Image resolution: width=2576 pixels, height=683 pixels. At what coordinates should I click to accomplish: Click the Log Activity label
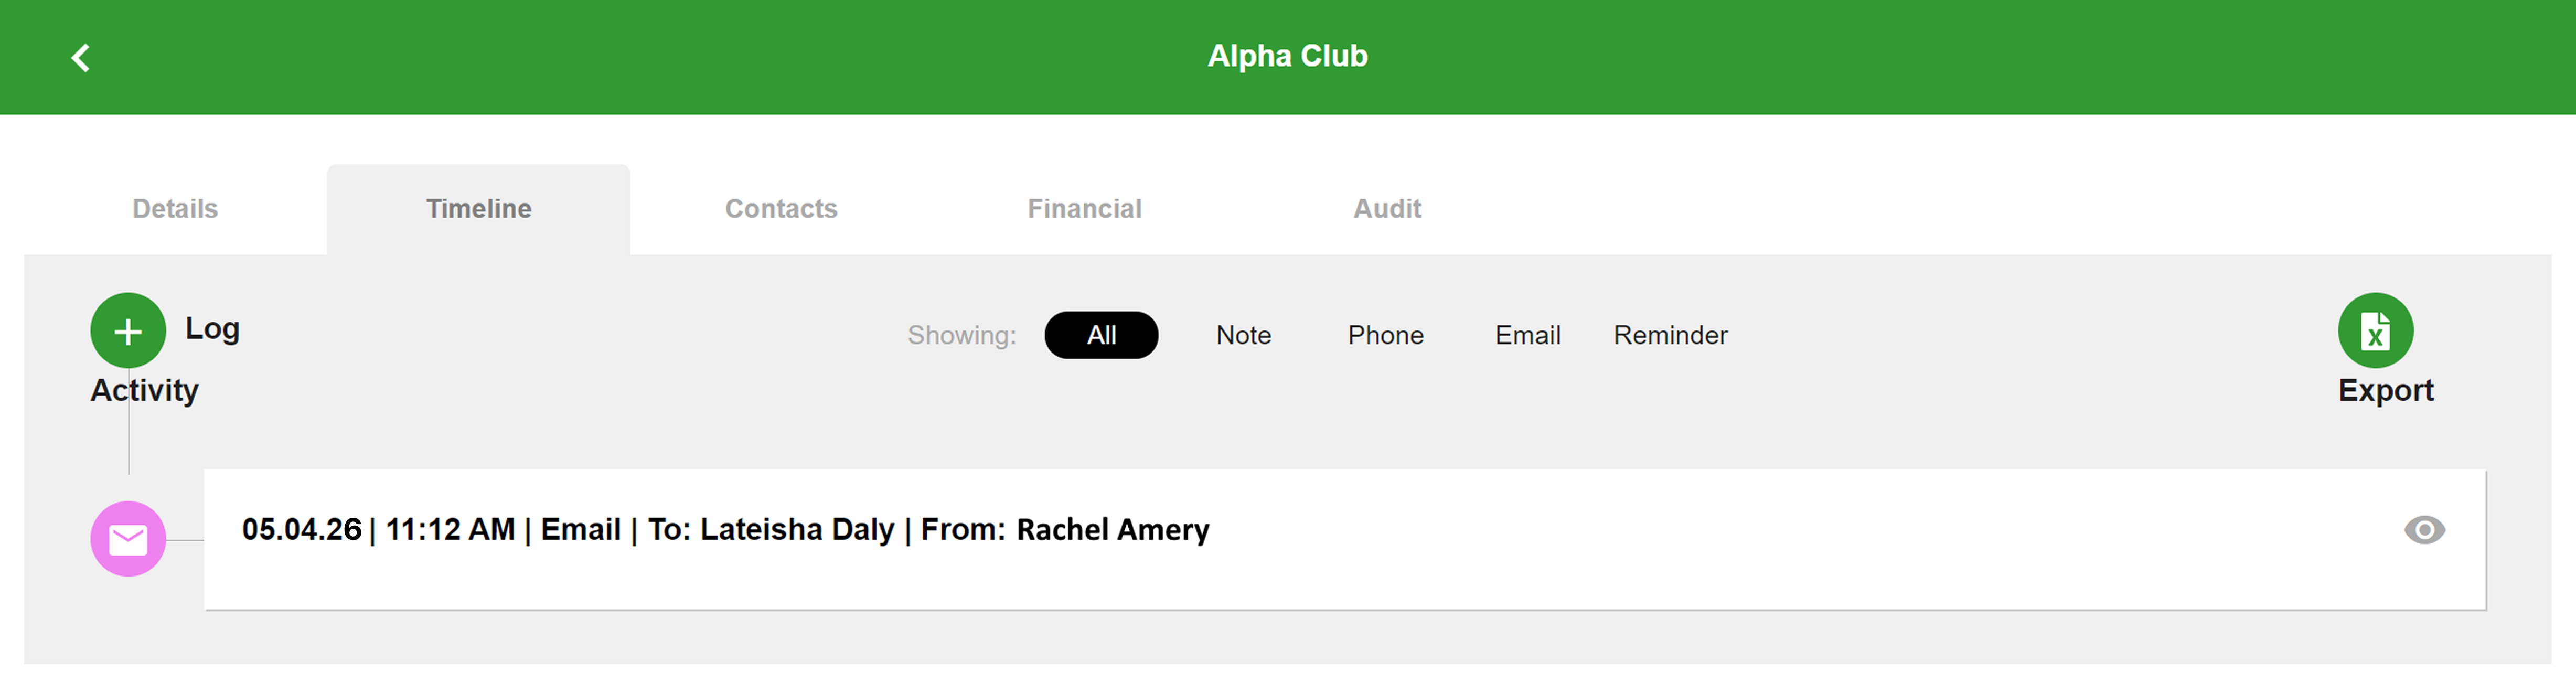(166, 359)
